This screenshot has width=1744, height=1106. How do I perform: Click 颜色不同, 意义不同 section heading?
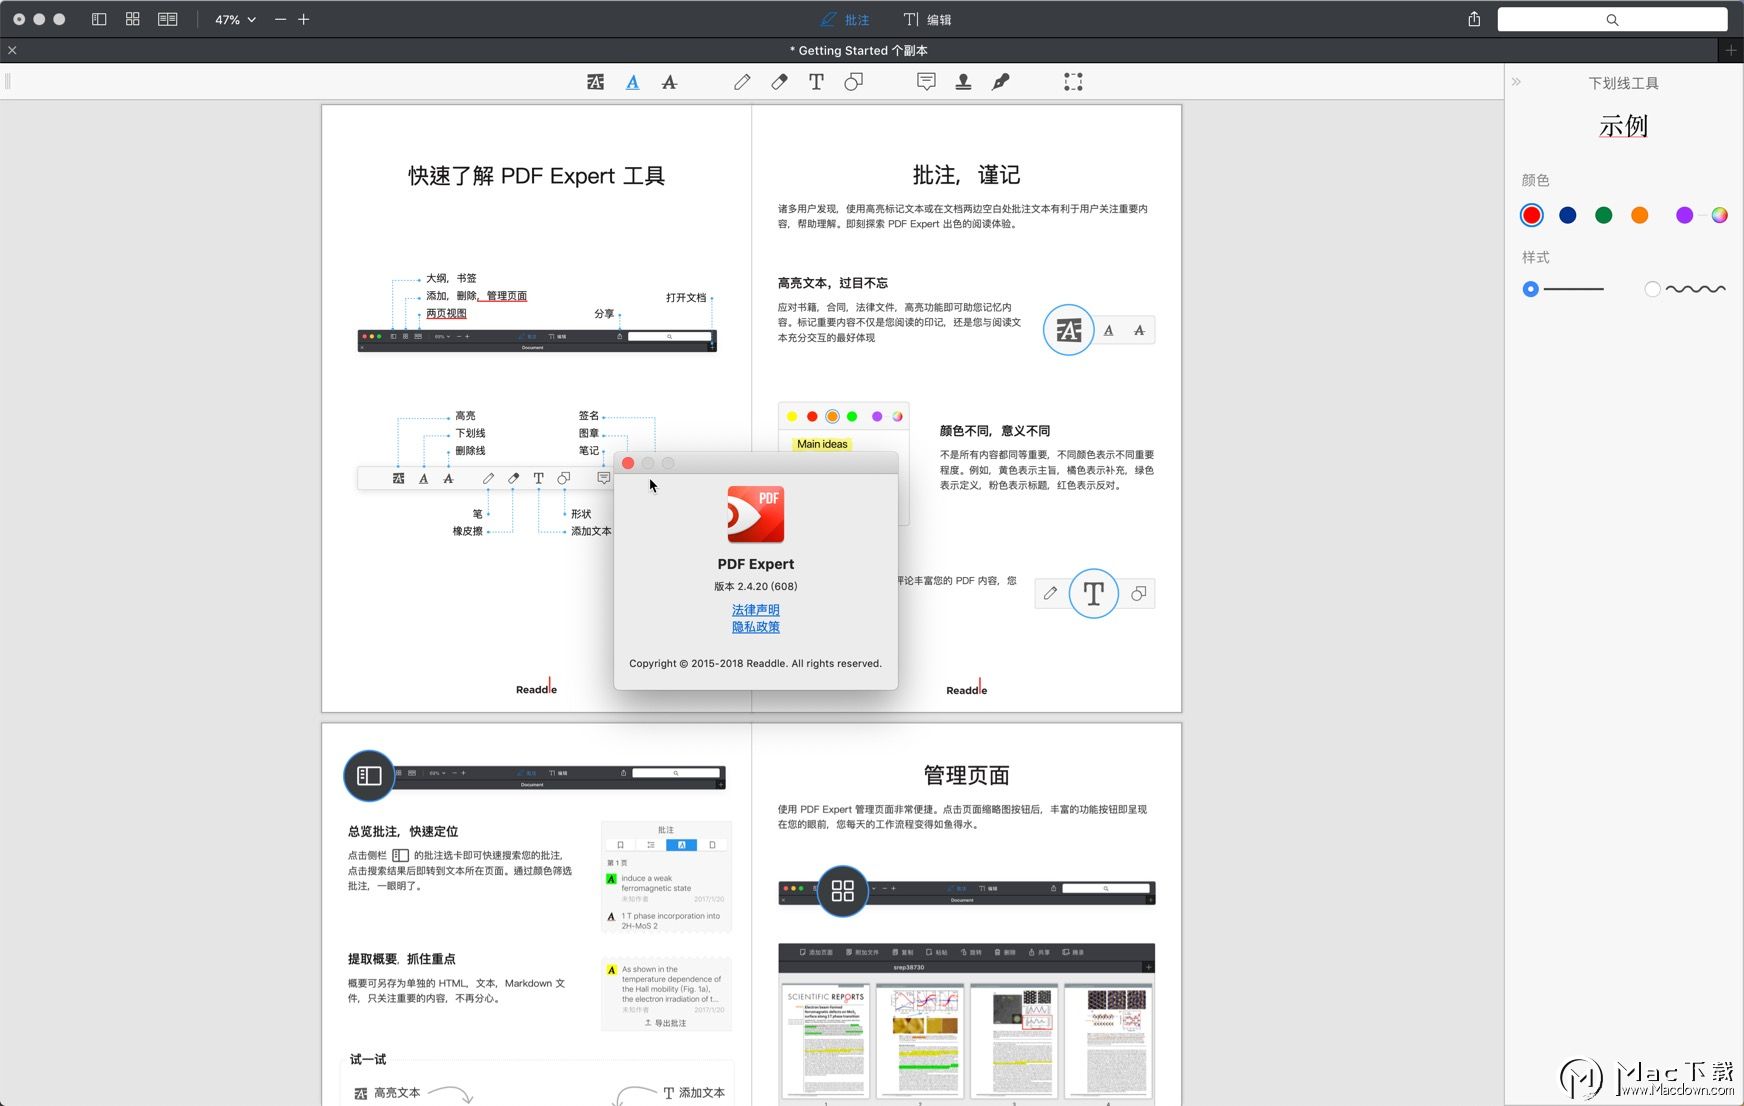(x=995, y=431)
